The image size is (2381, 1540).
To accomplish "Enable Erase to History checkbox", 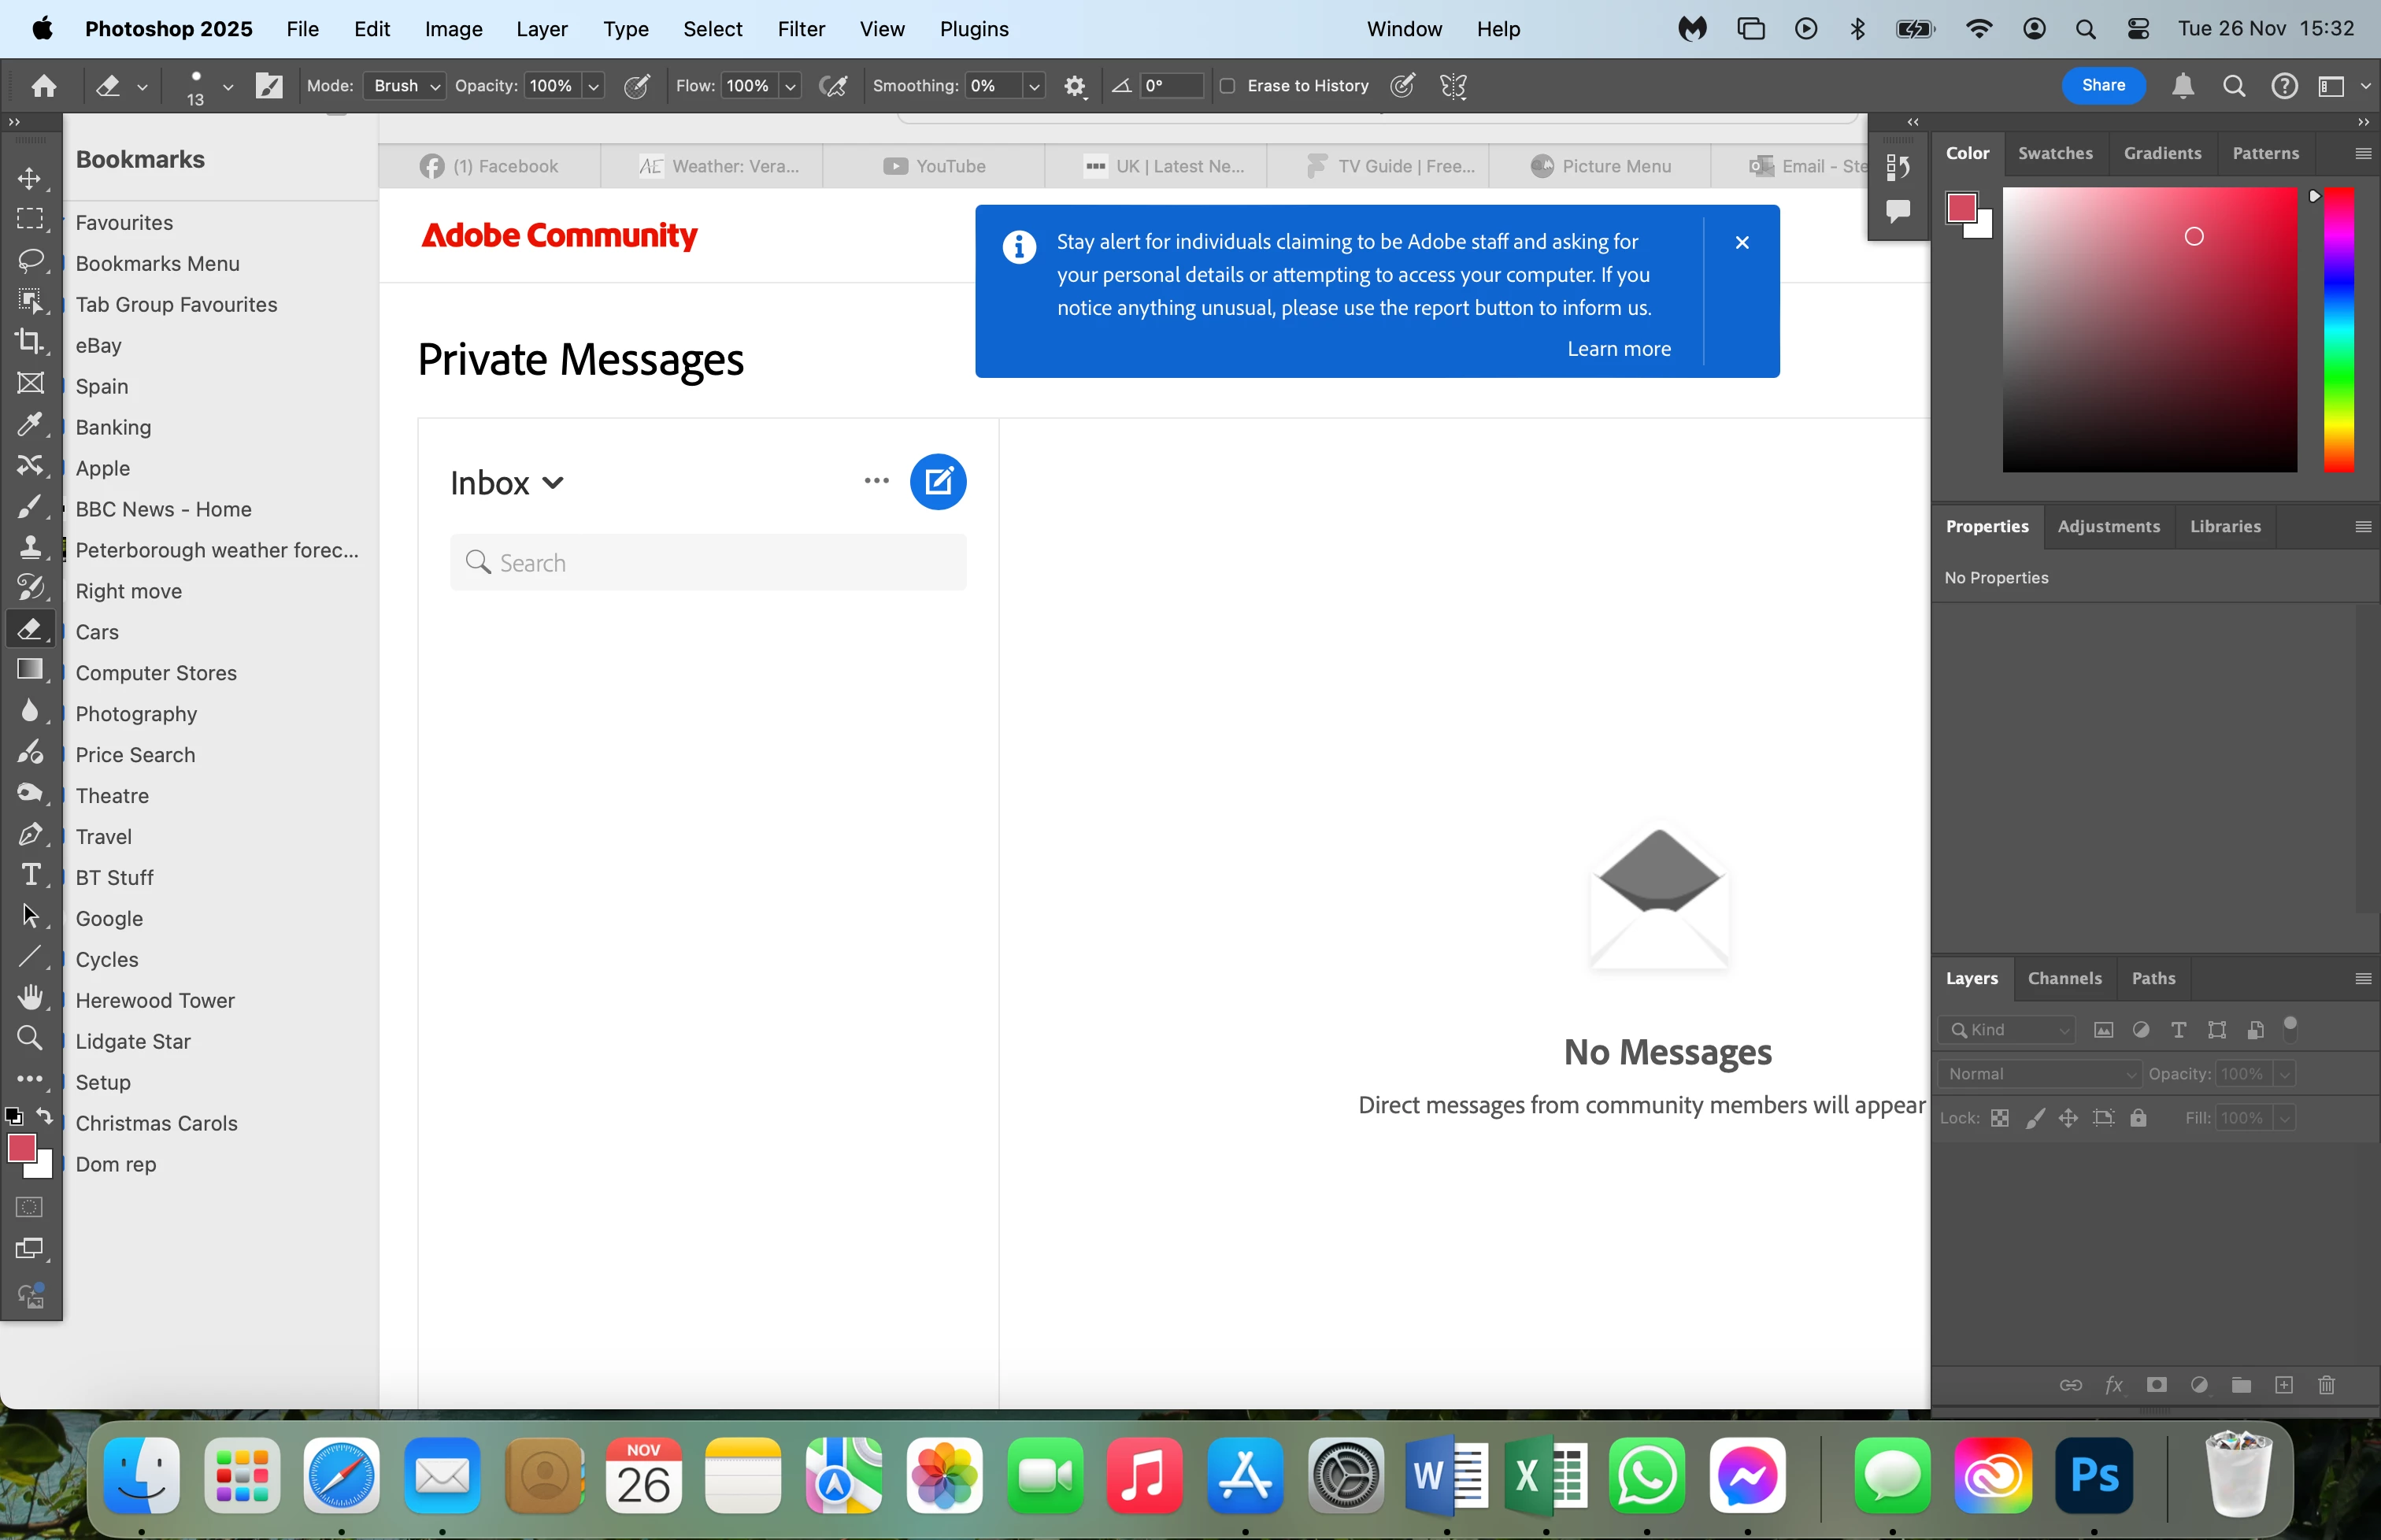I will (1228, 86).
